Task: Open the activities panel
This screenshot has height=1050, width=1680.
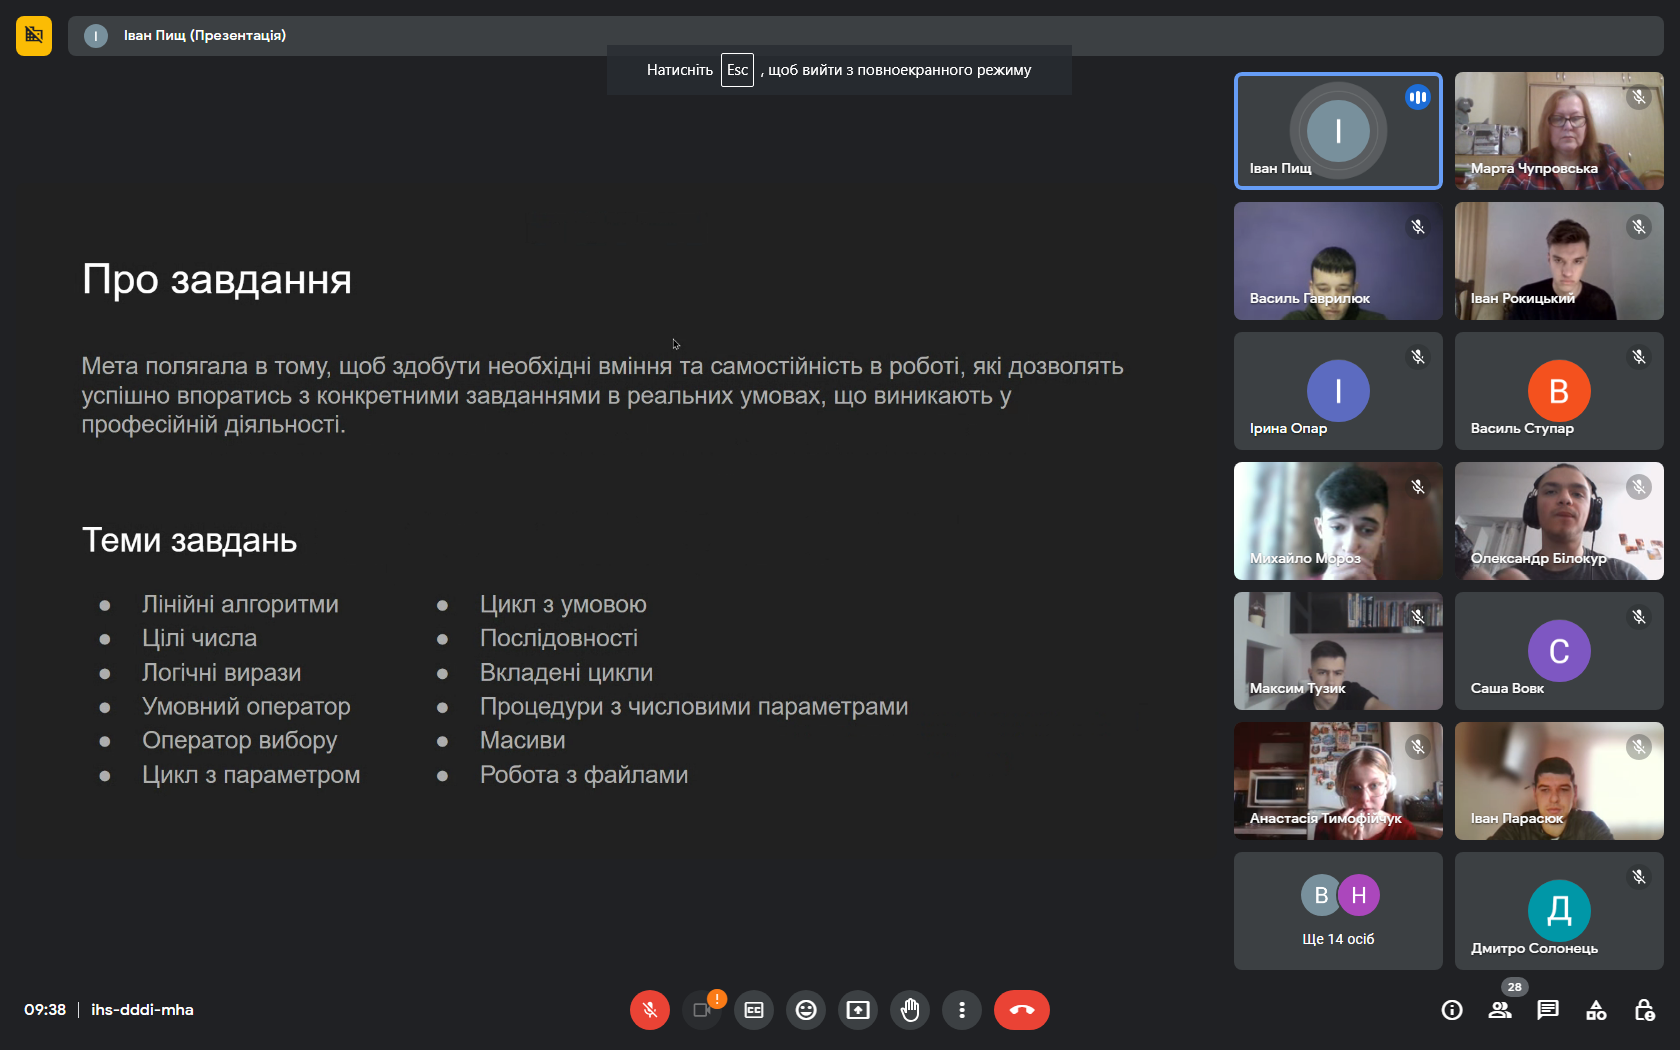Action: [x=1596, y=1010]
